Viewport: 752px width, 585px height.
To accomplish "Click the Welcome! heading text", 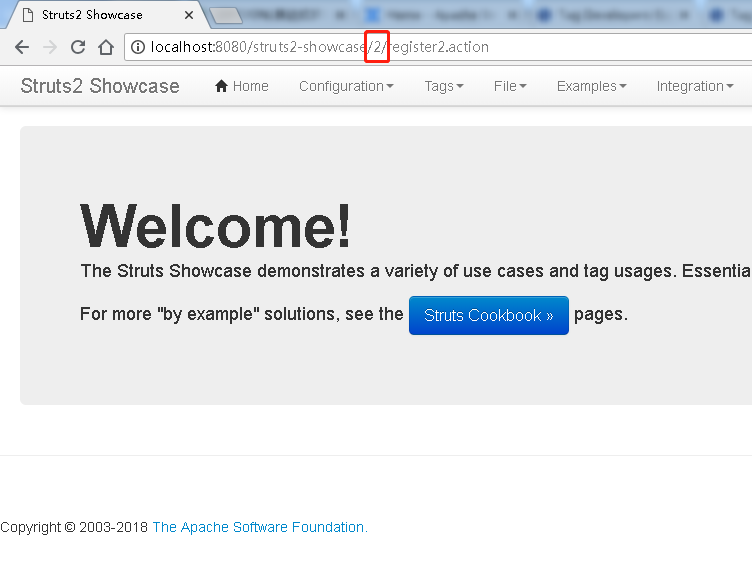I will [215, 226].
